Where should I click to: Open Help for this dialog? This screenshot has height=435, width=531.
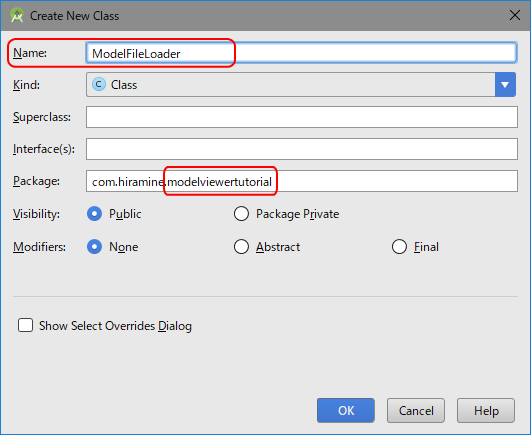coord(486,410)
